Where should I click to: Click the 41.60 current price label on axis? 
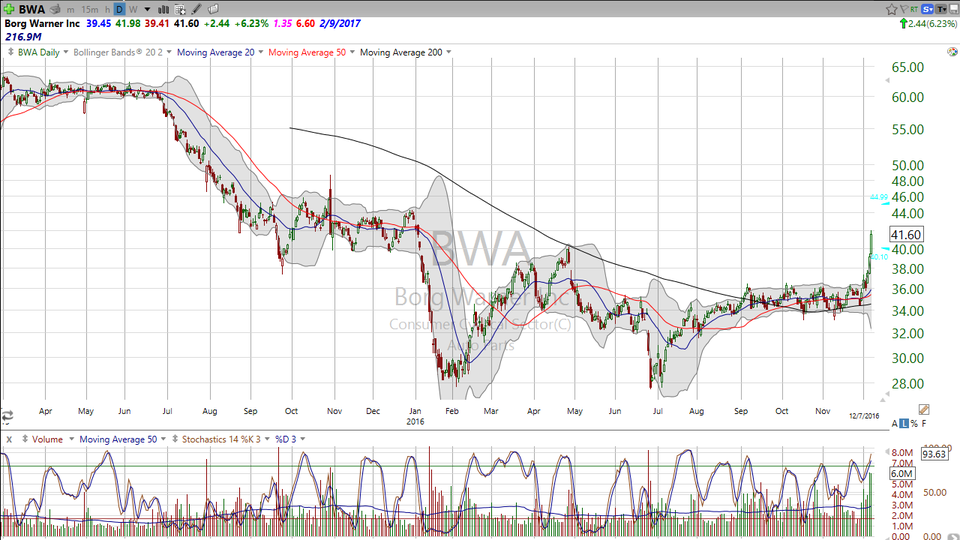[x=906, y=235]
